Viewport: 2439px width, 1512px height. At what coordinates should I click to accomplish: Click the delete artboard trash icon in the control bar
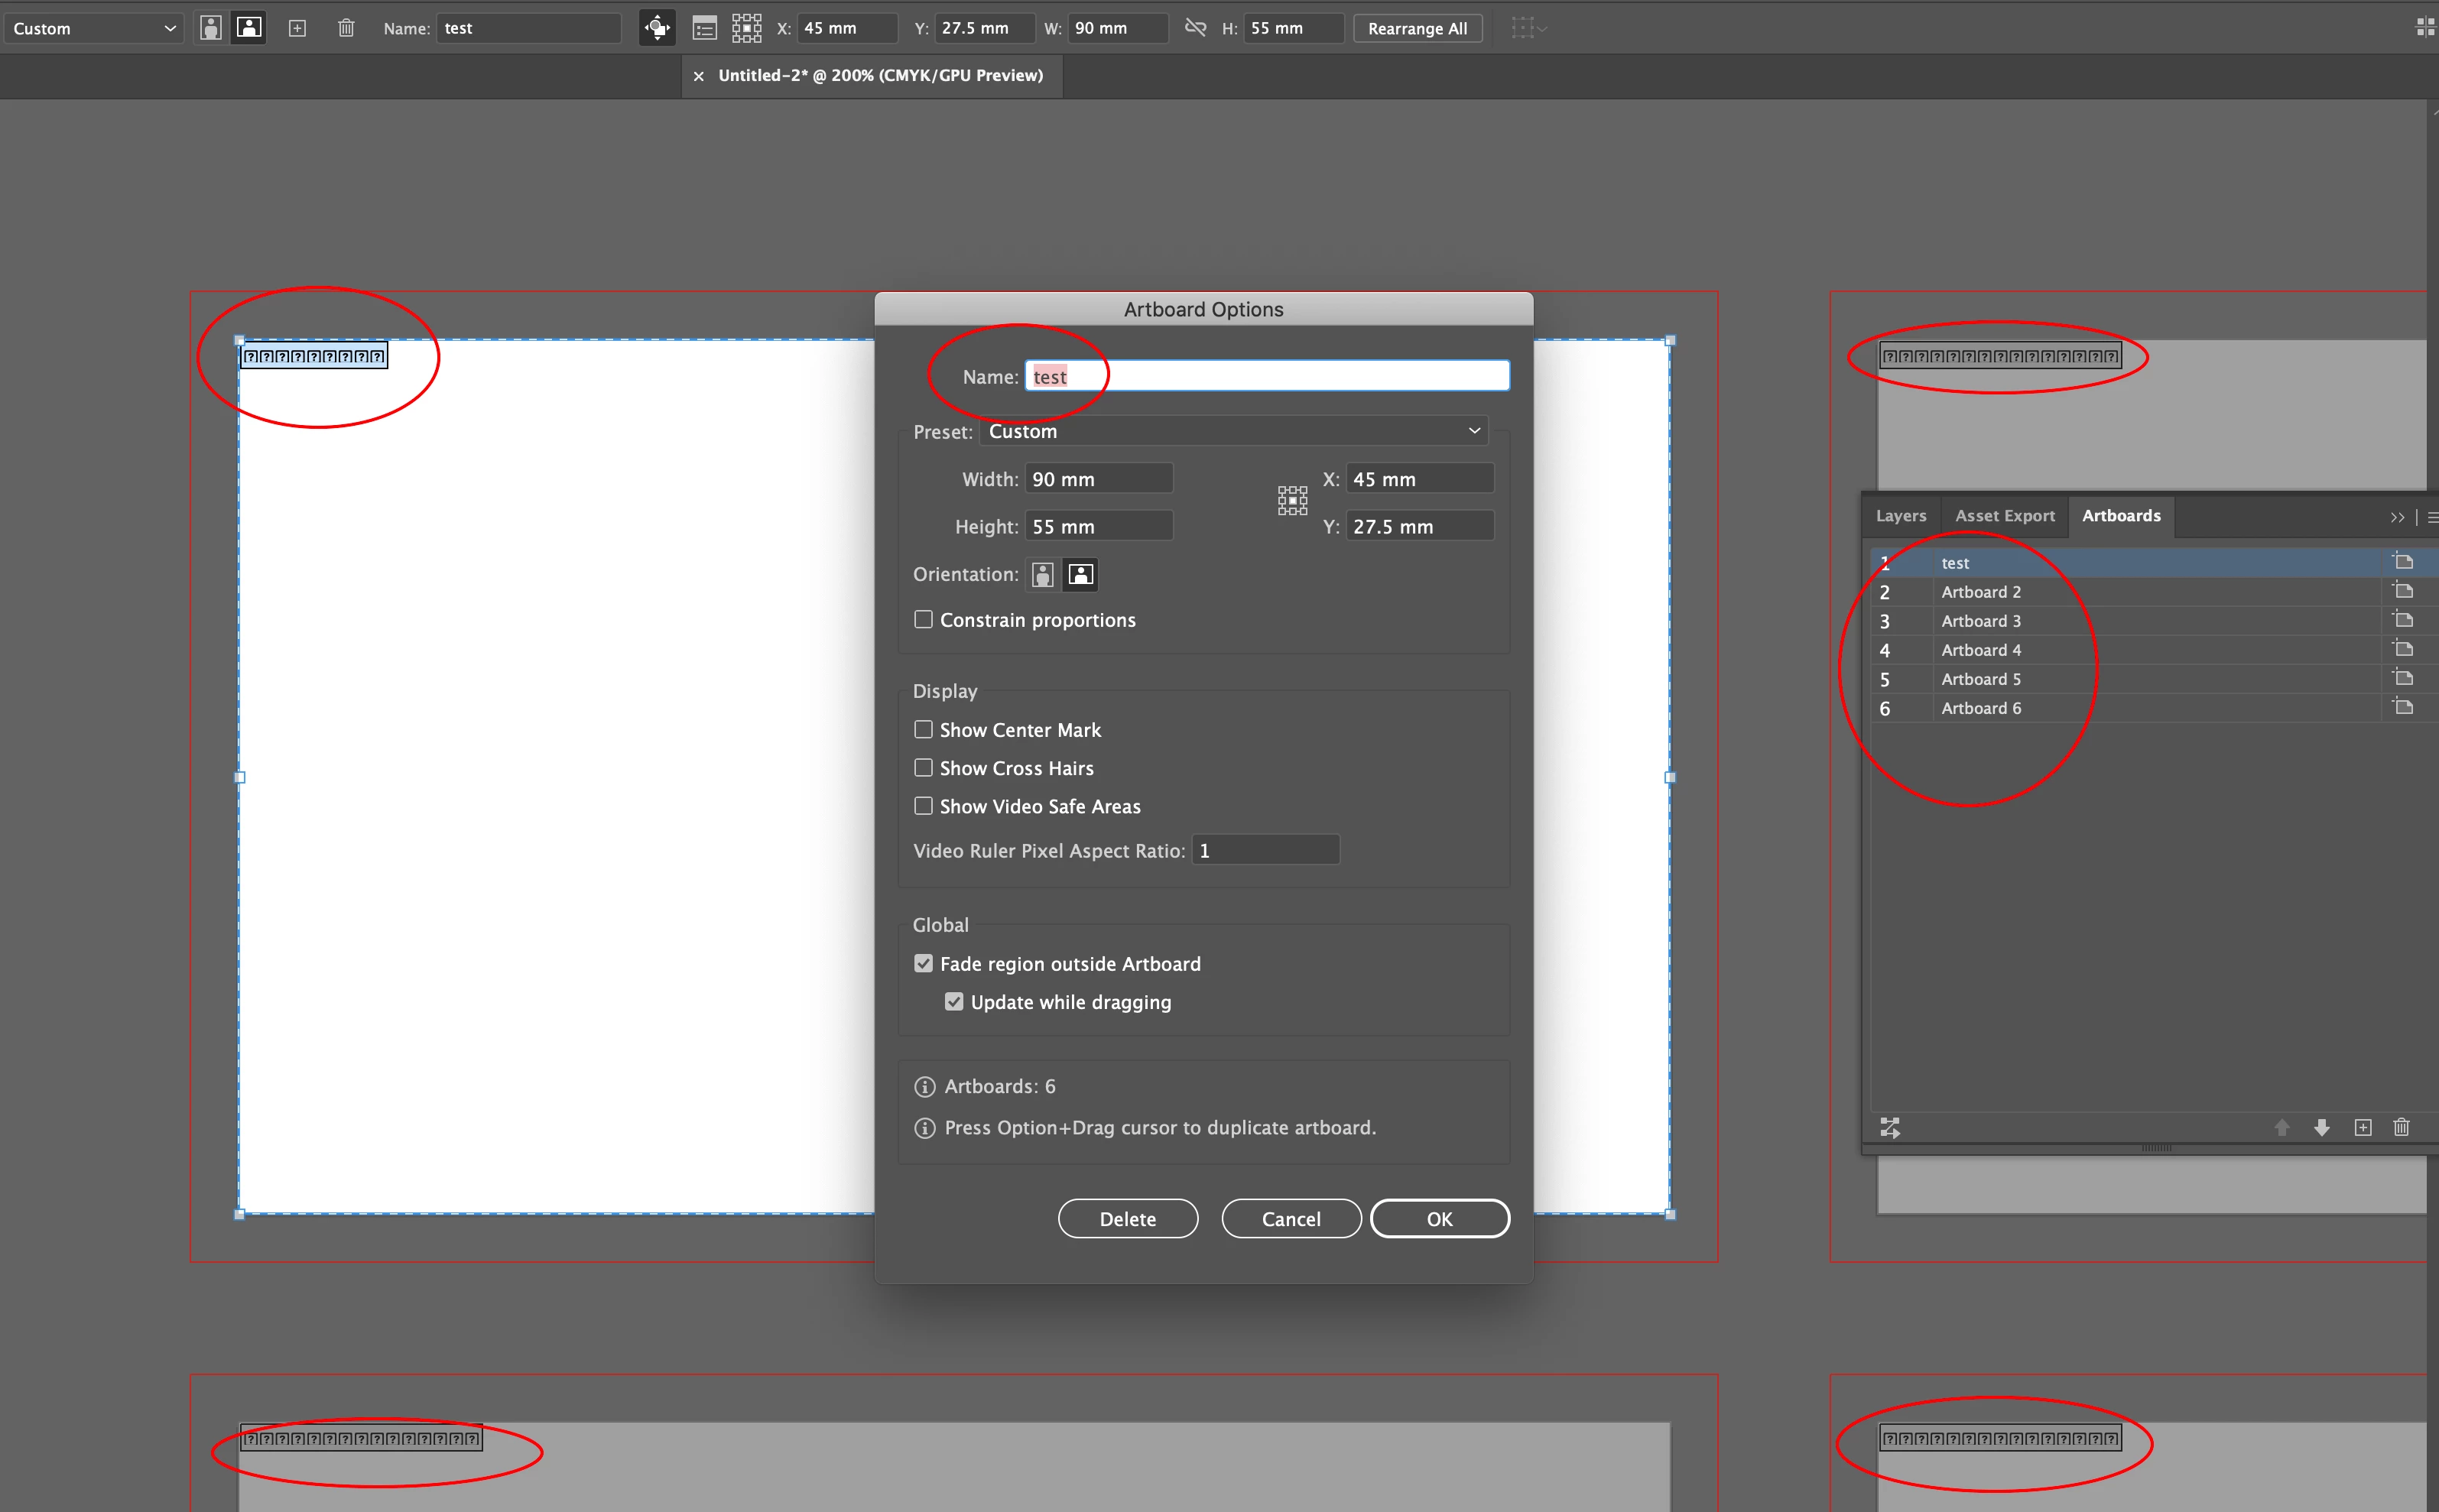346,28
